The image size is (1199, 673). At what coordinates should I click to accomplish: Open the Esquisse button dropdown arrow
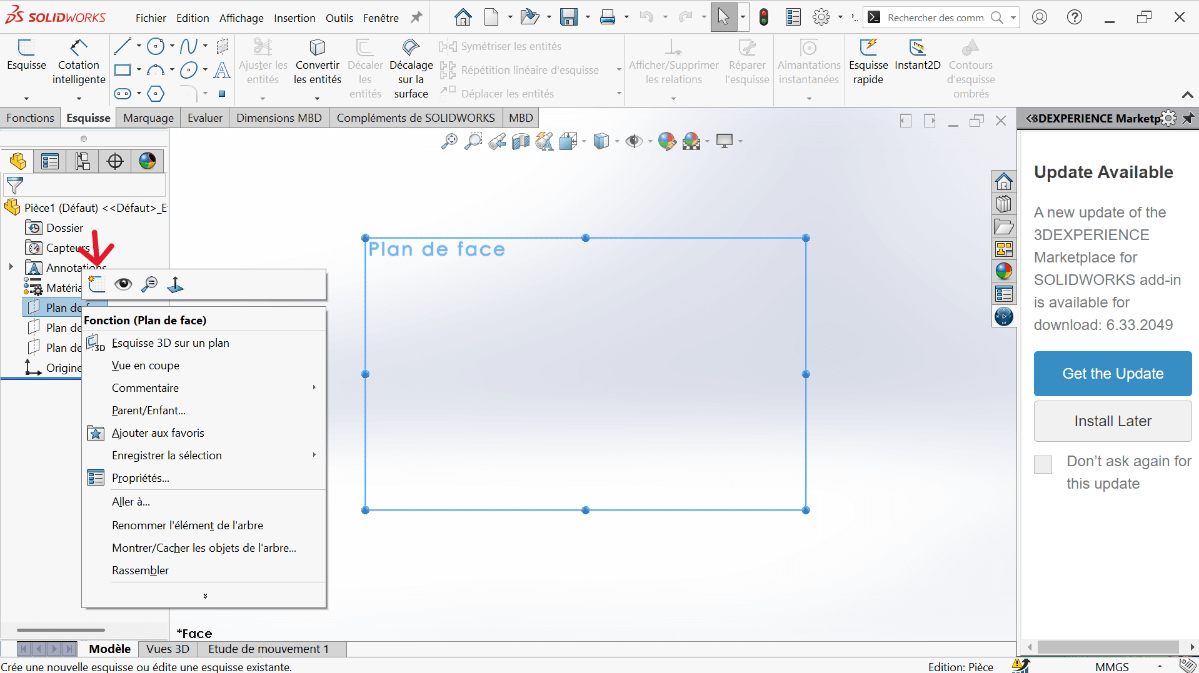coord(26,98)
